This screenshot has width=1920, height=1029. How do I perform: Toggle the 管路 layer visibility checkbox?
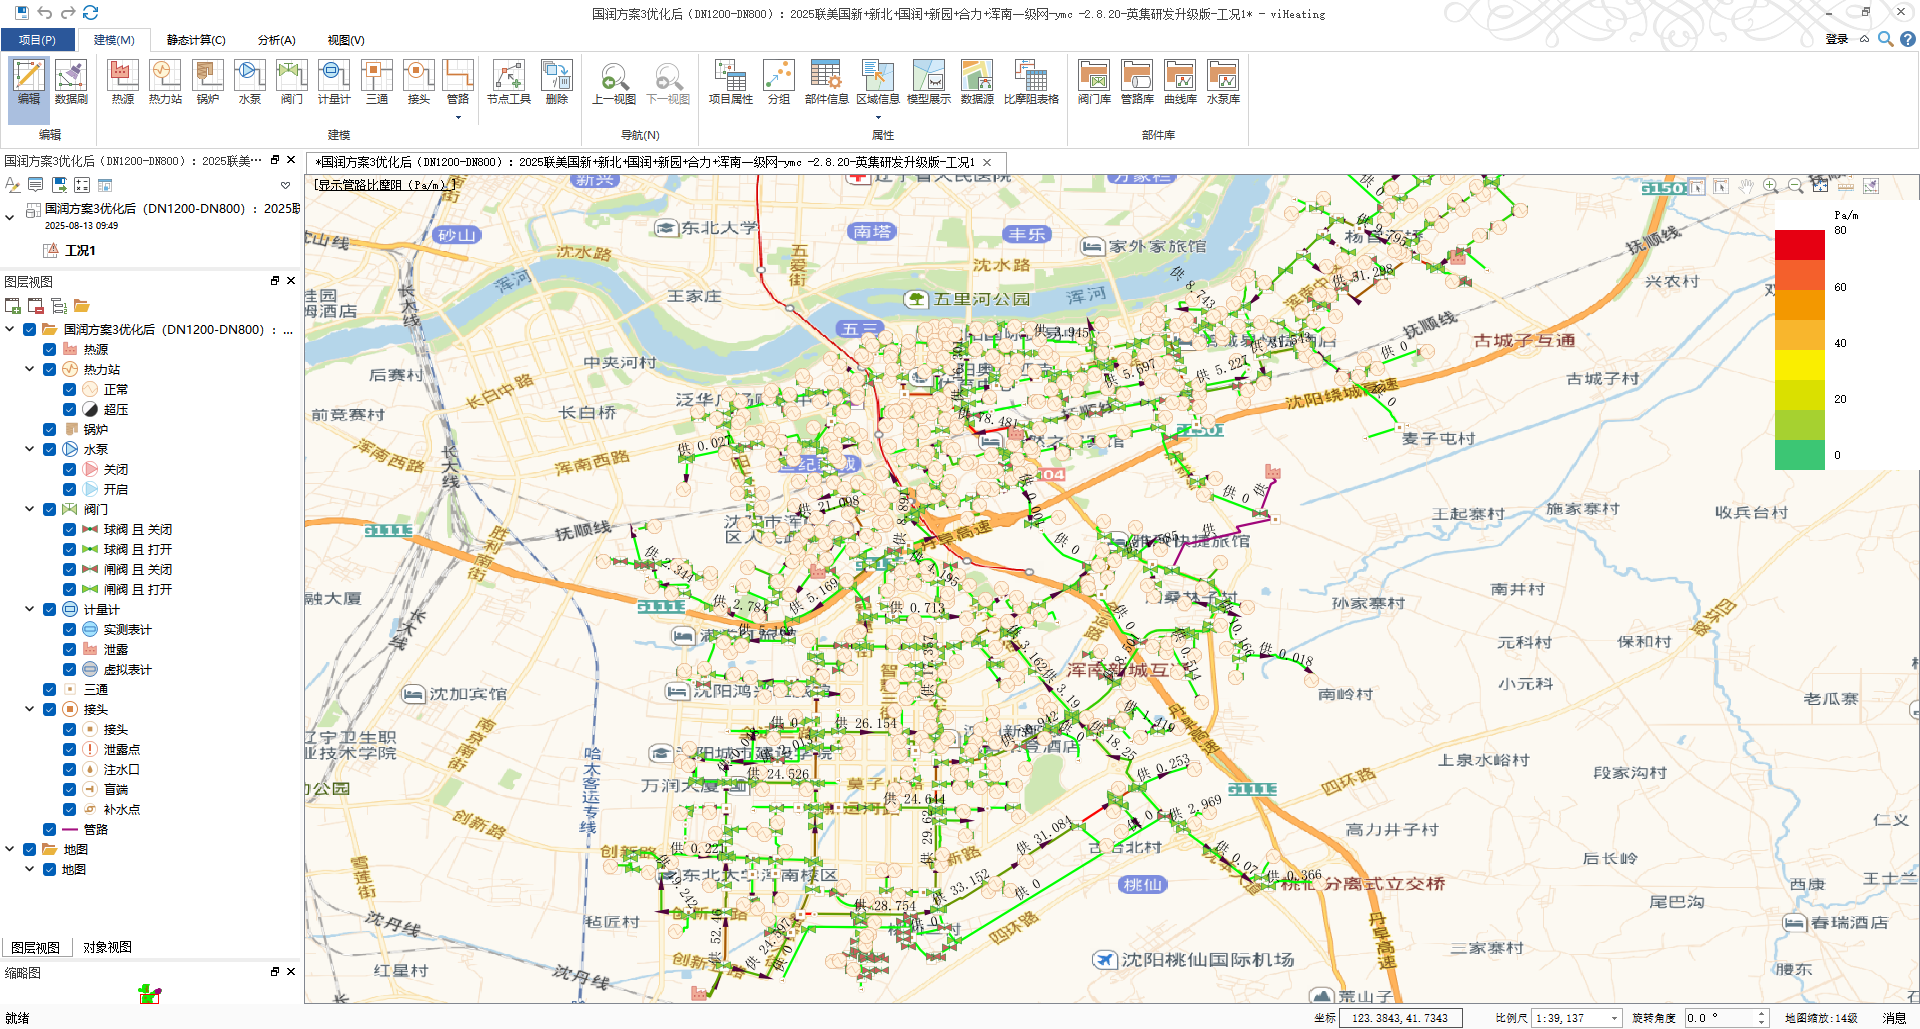pos(49,830)
